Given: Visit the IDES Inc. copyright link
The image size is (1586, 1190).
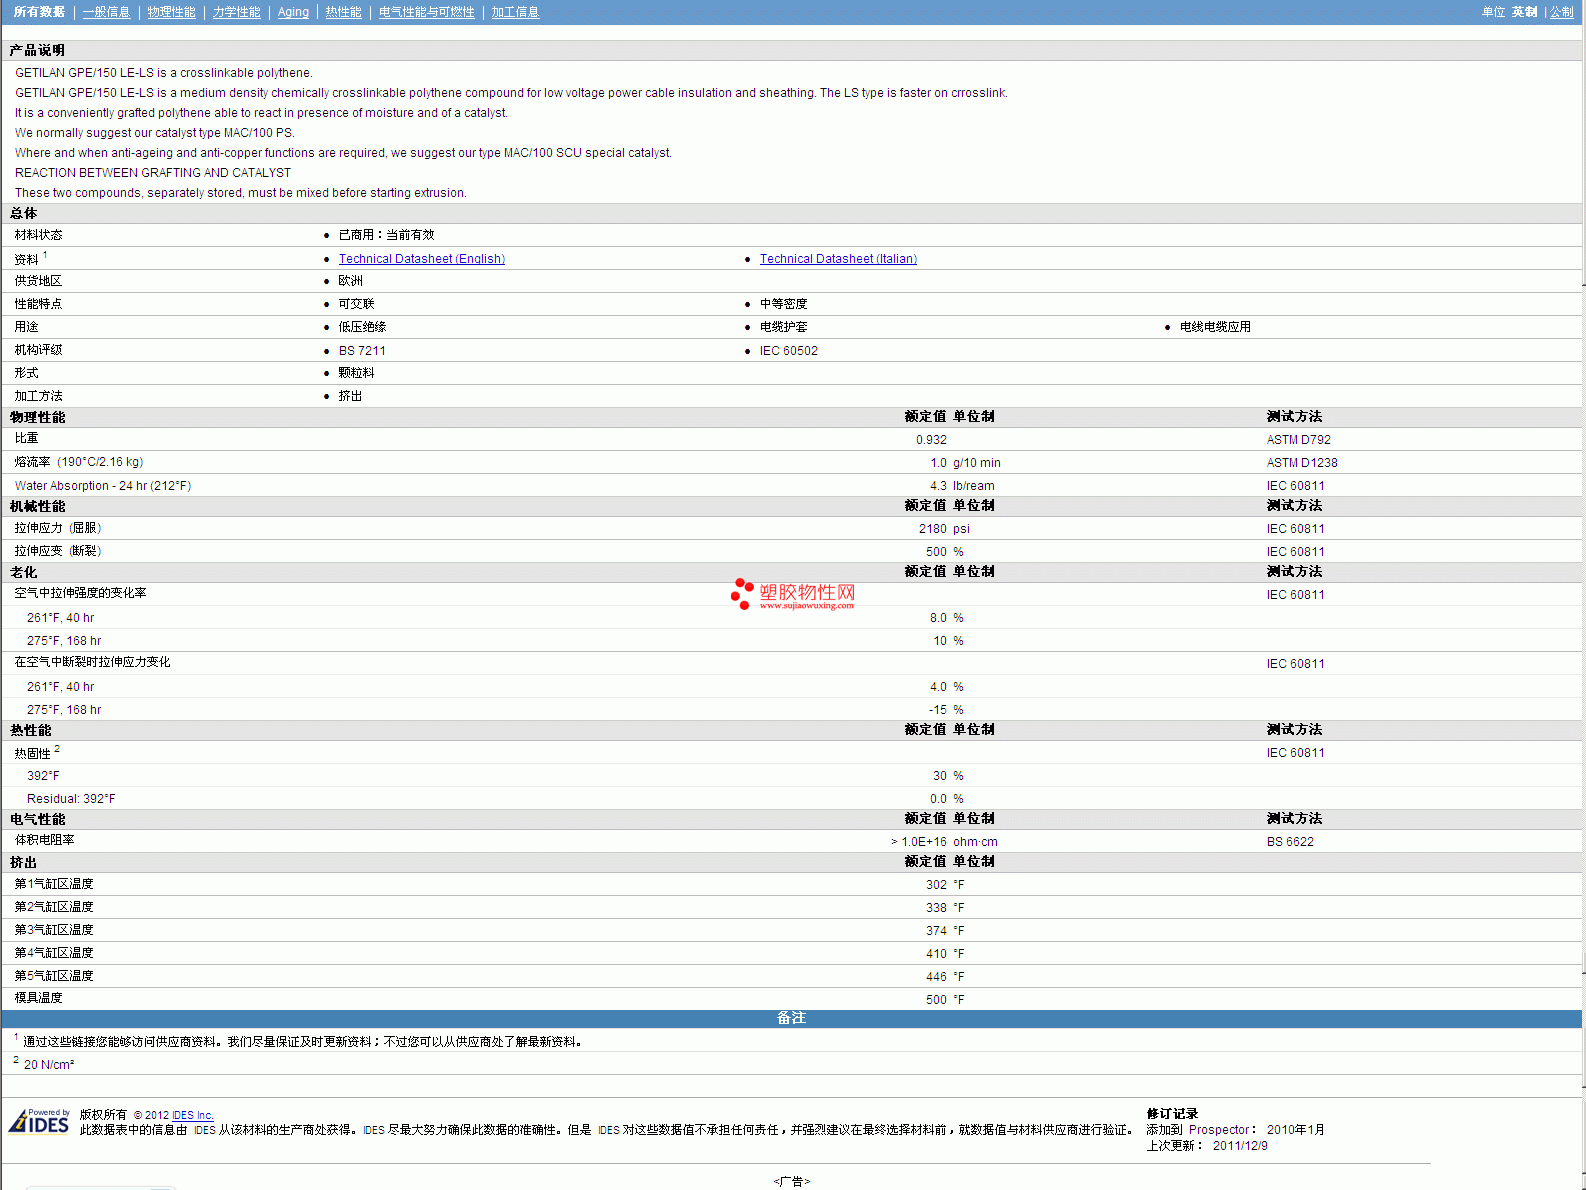Looking at the screenshot, I should coord(192,1115).
